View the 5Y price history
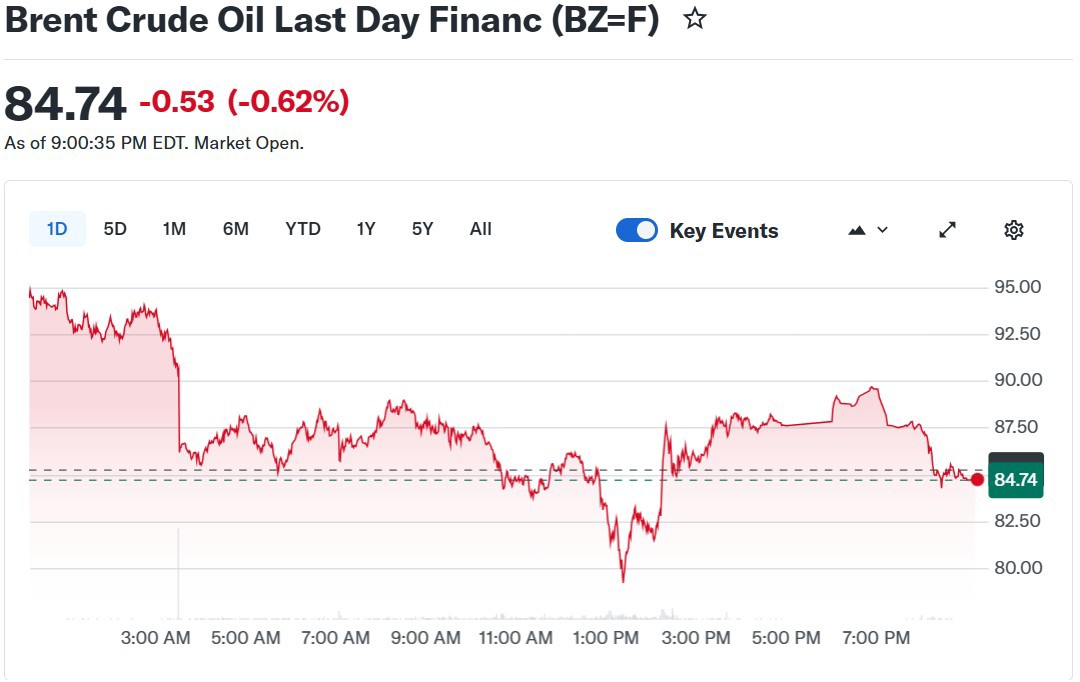Viewport: 1080px width, 682px height. [x=422, y=229]
